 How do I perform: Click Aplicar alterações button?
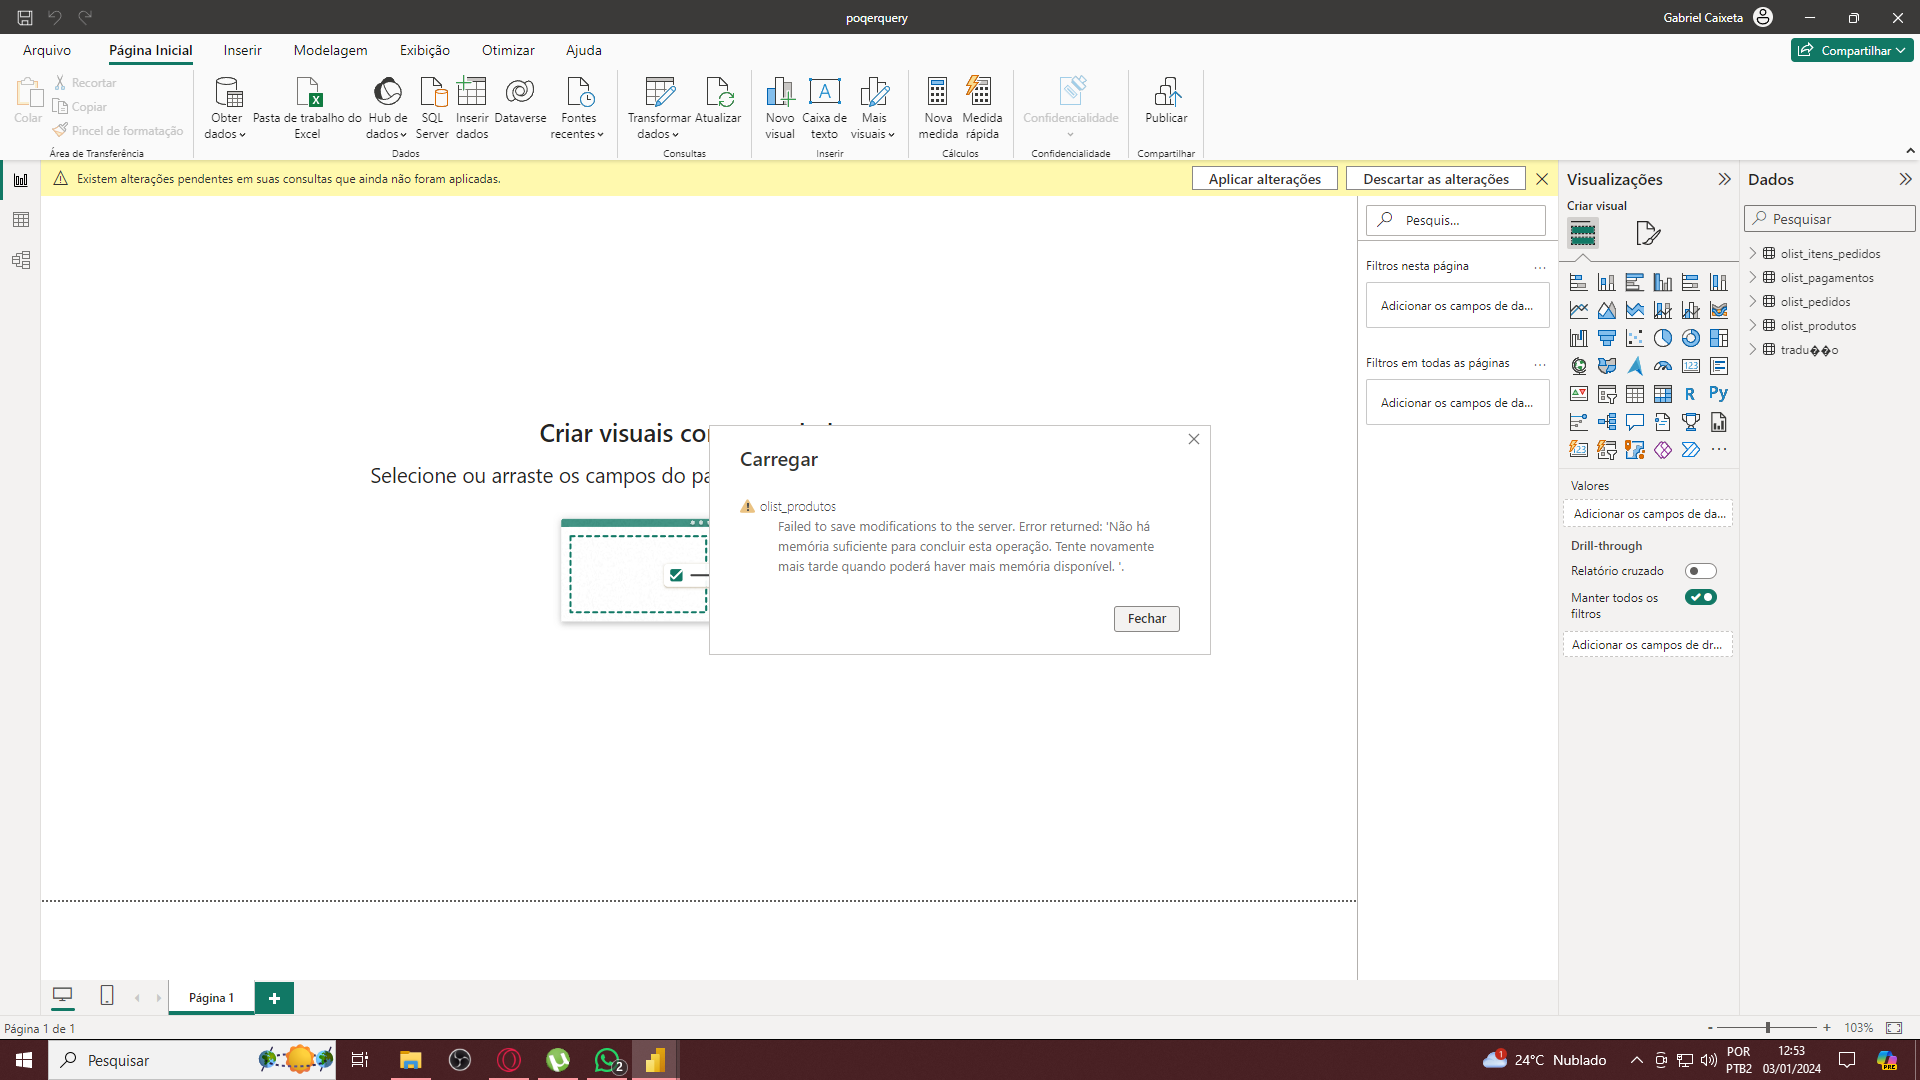[x=1264, y=179]
